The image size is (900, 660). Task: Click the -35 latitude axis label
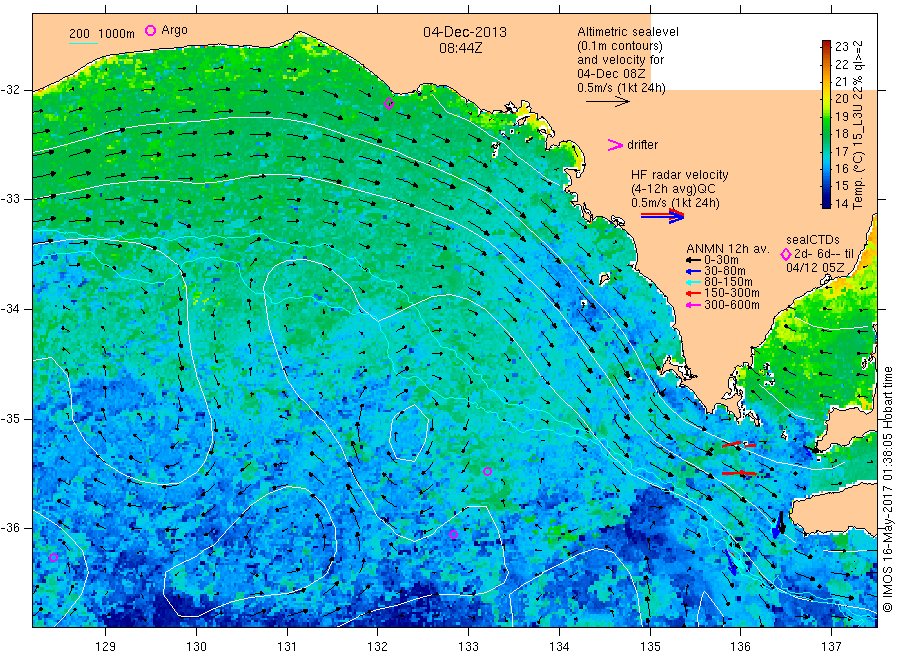click(x=10, y=418)
